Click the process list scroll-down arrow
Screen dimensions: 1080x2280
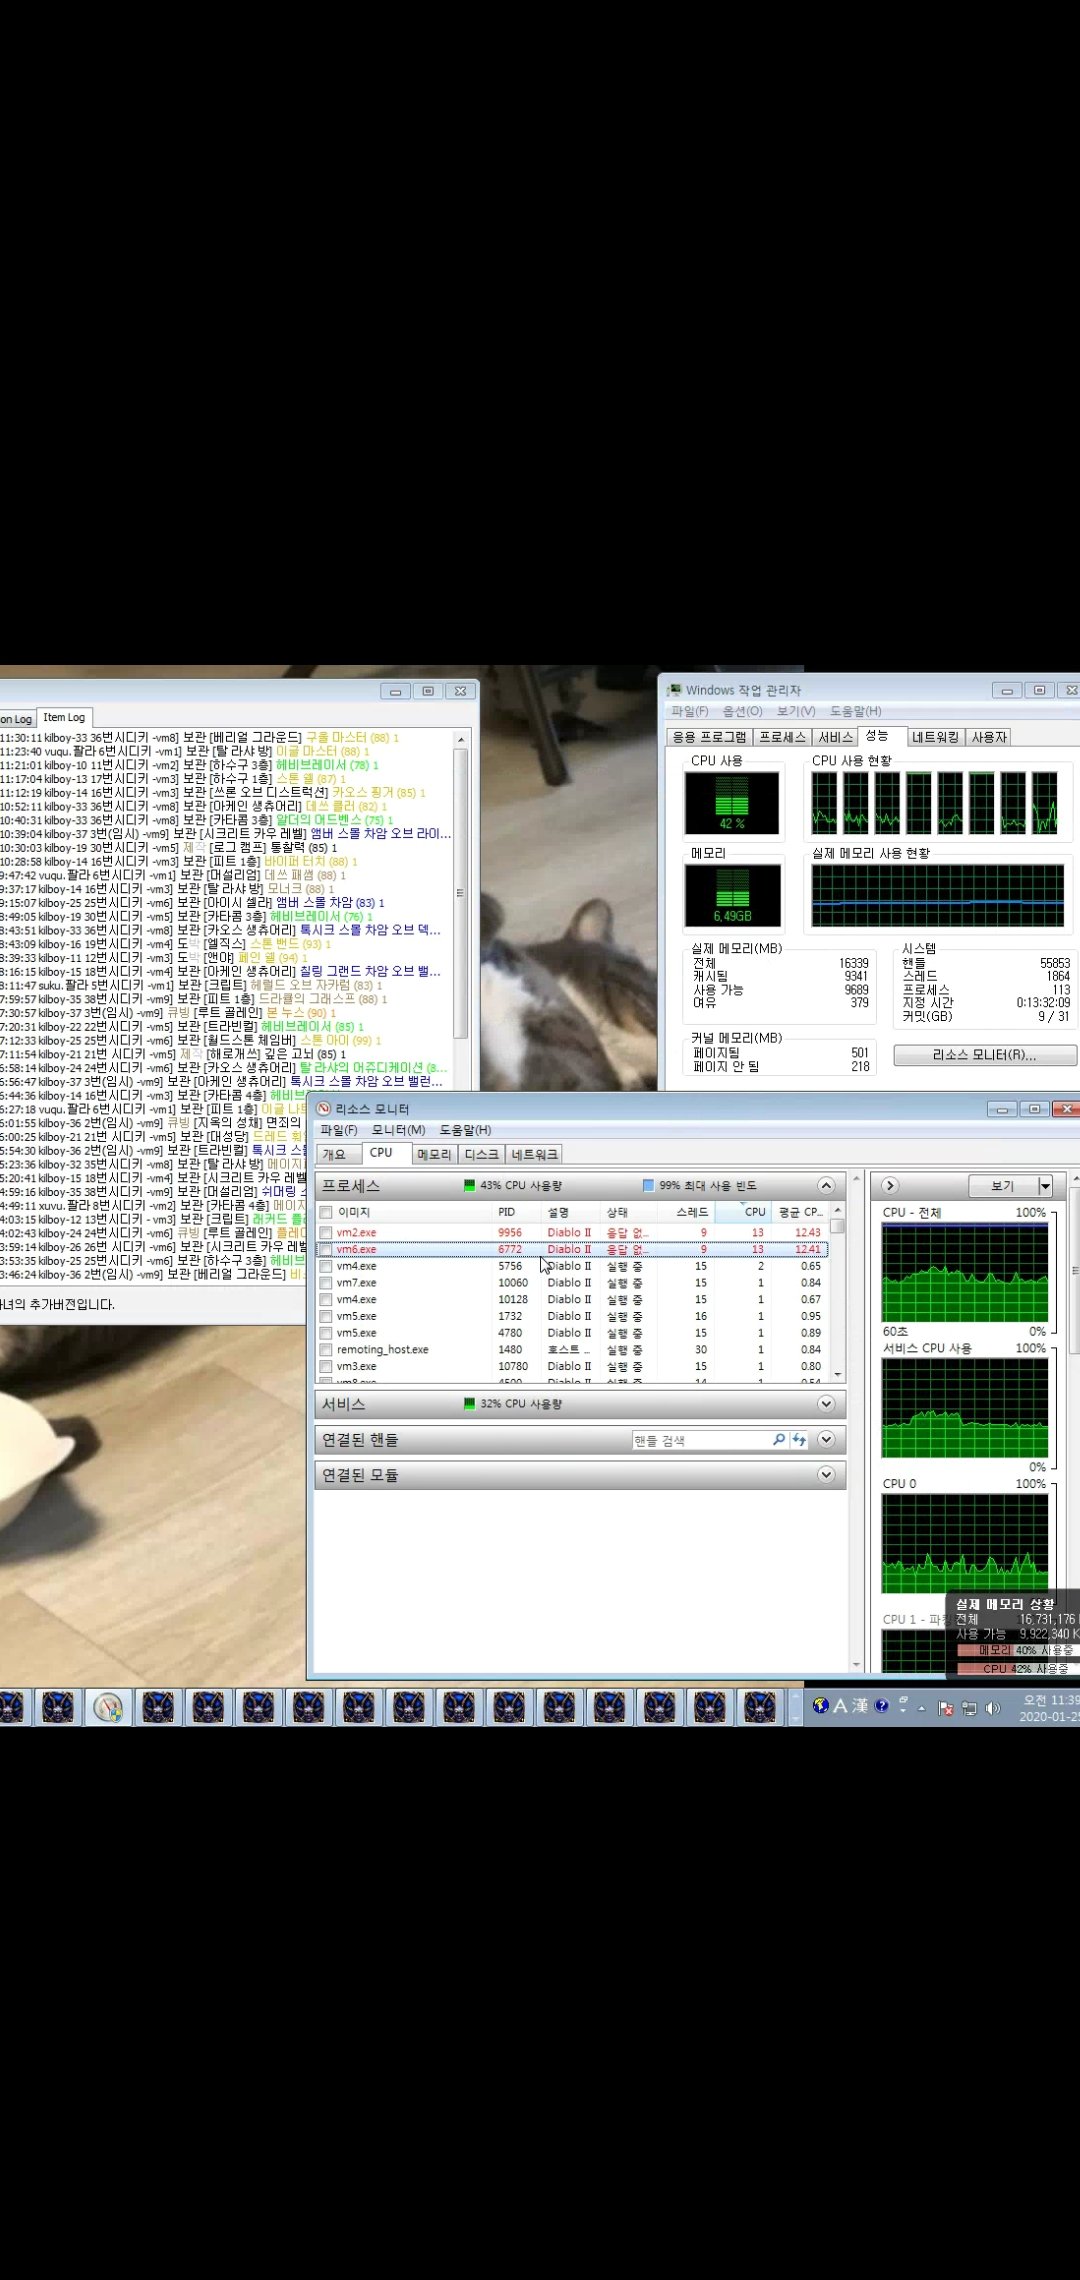pos(837,1375)
